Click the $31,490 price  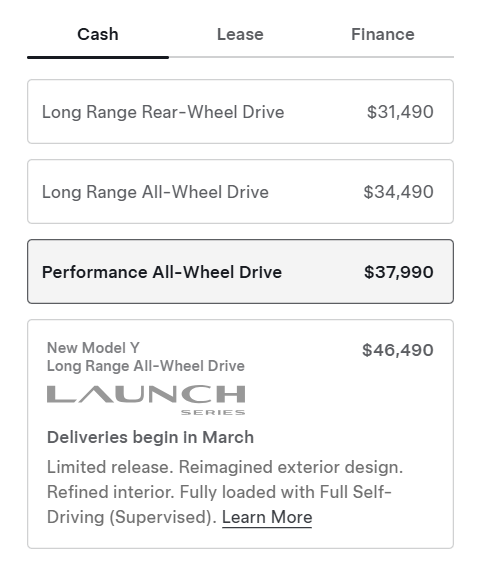(x=400, y=112)
